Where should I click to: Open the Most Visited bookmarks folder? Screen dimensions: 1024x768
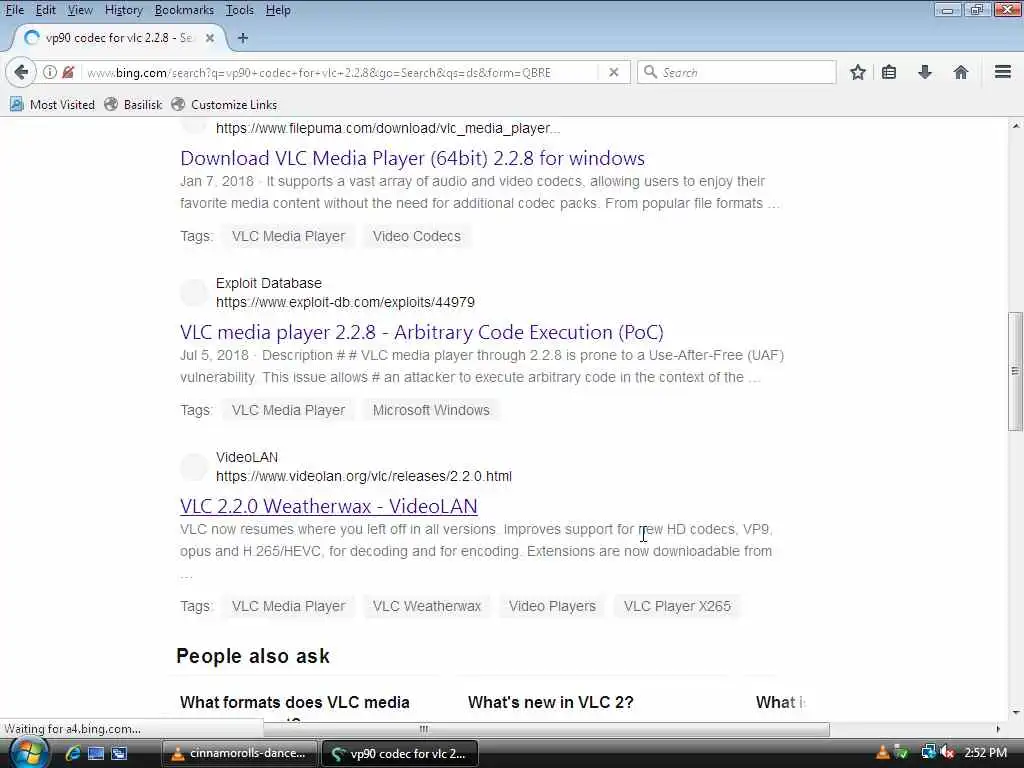click(52, 104)
